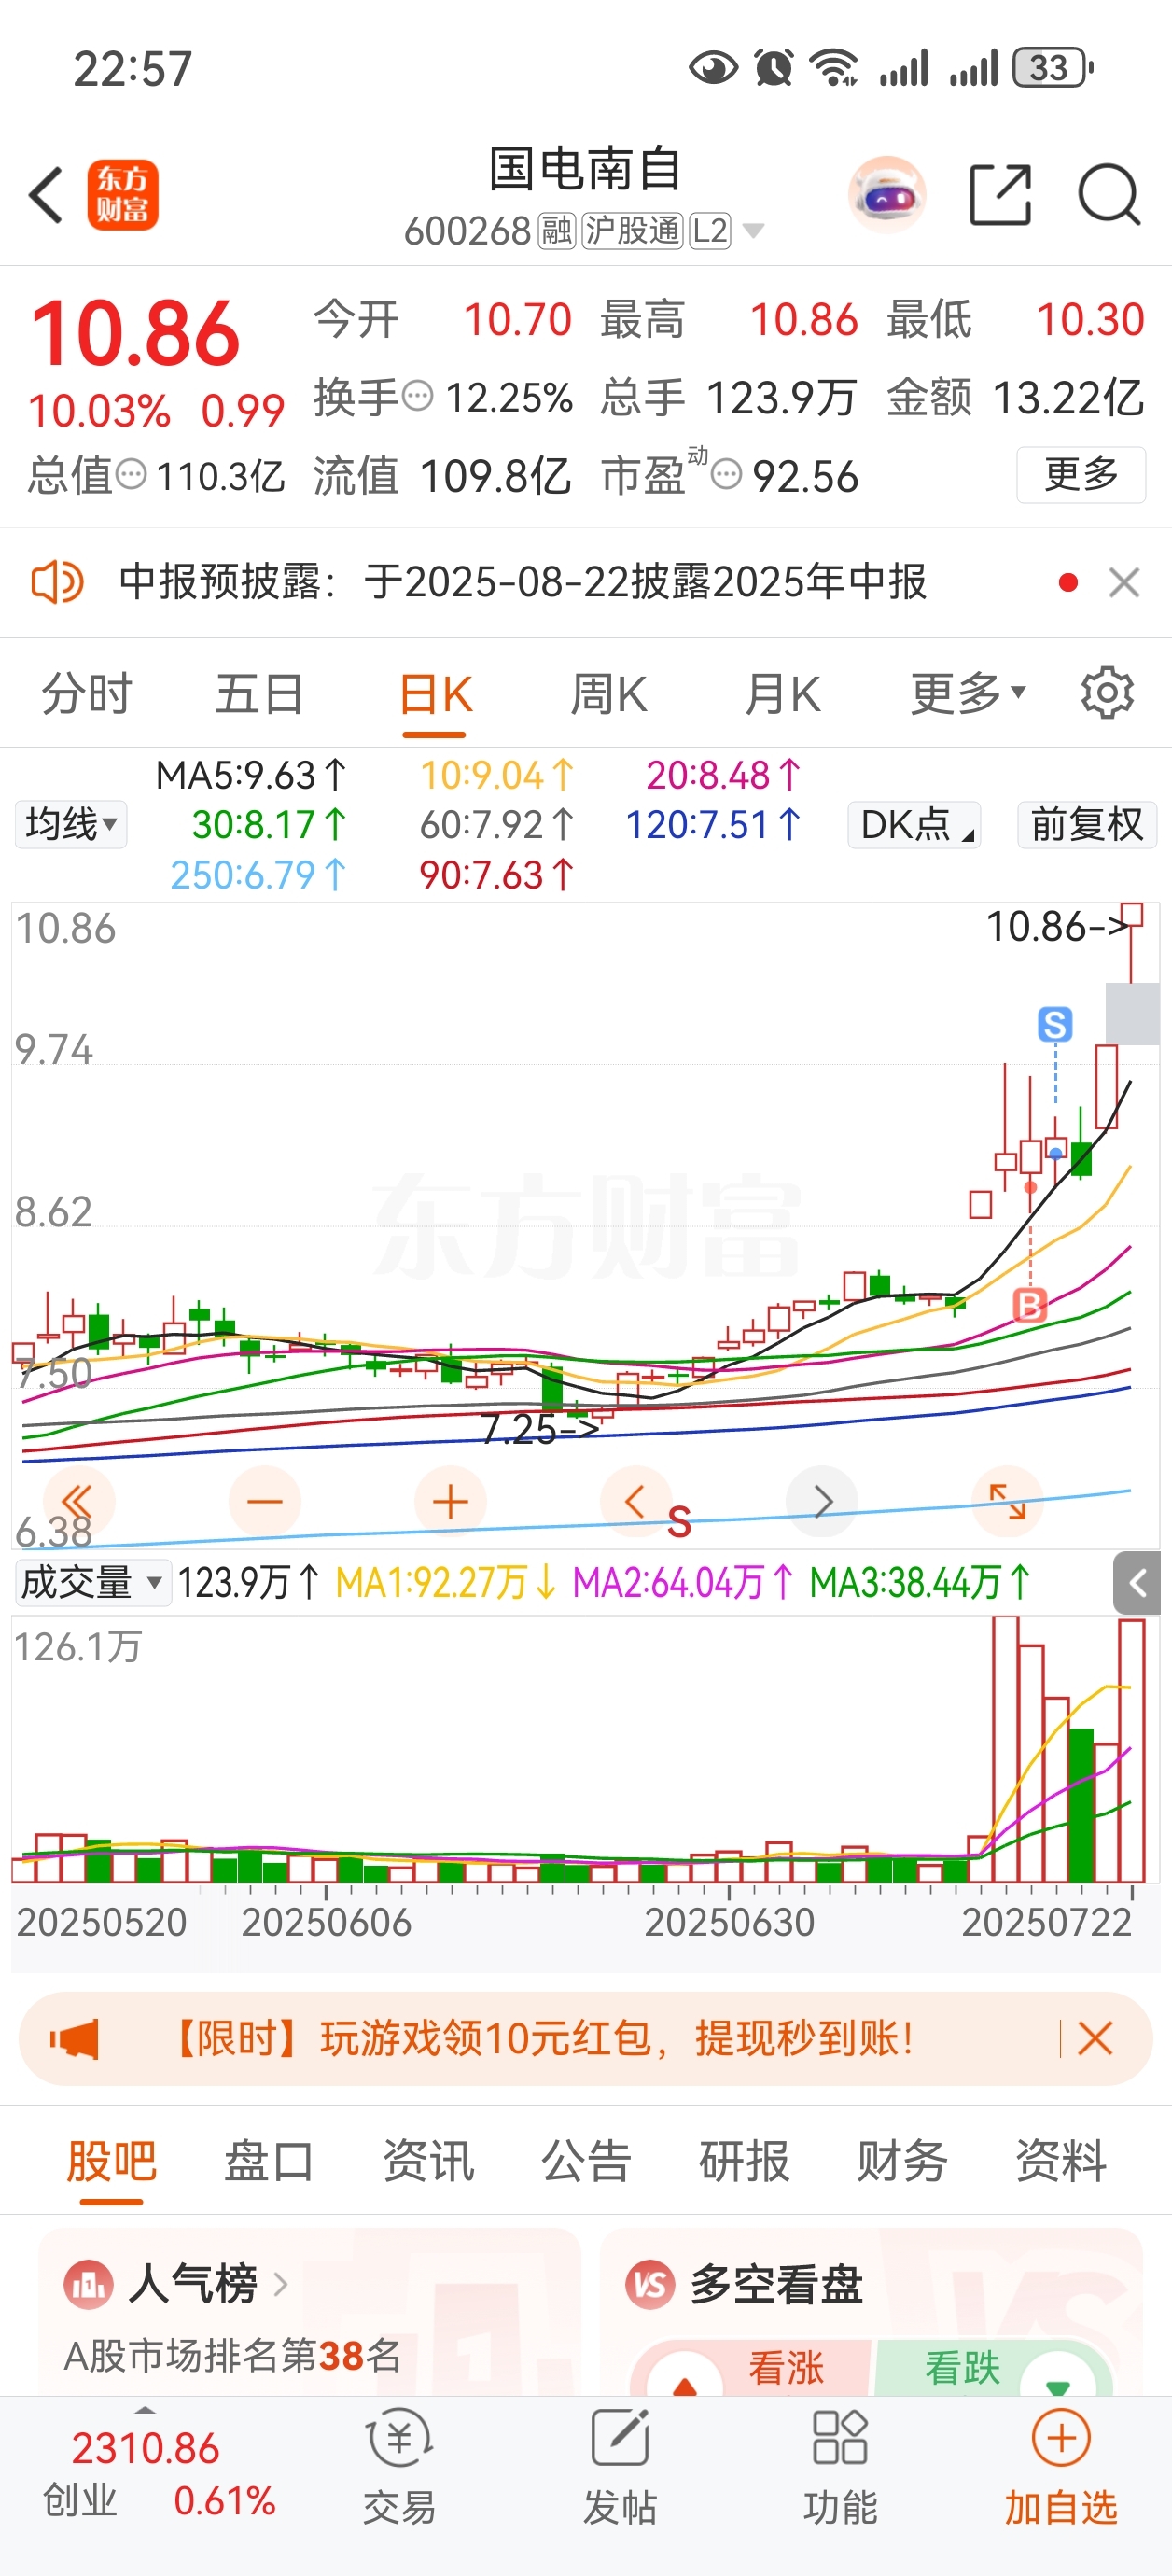Open the DK点 selector
The image size is (1172, 2576).
pyautogui.click(x=914, y=825)
